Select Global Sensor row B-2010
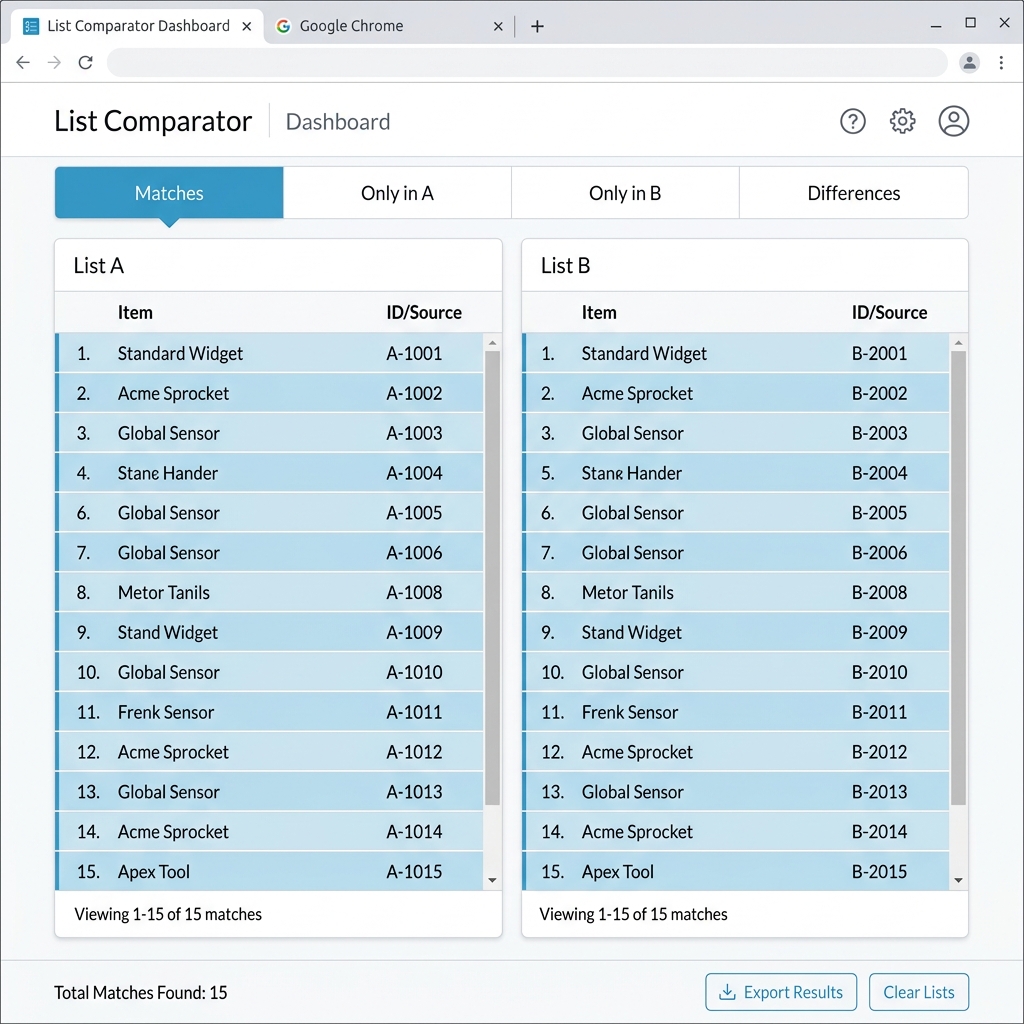This screenshot has width=1024, height=1024. pos(735,672)
